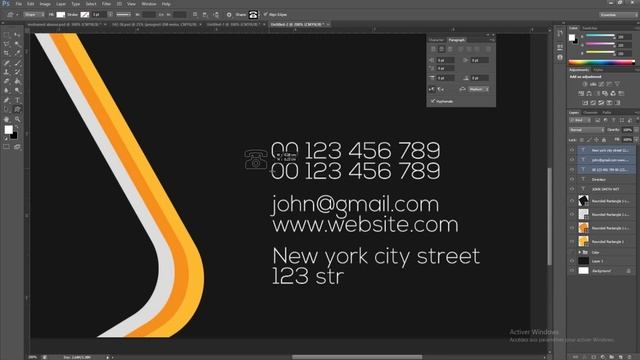Select the Clone Stamp tool
The width and height of the screenshot is (640, 360).
coord(7,72)
